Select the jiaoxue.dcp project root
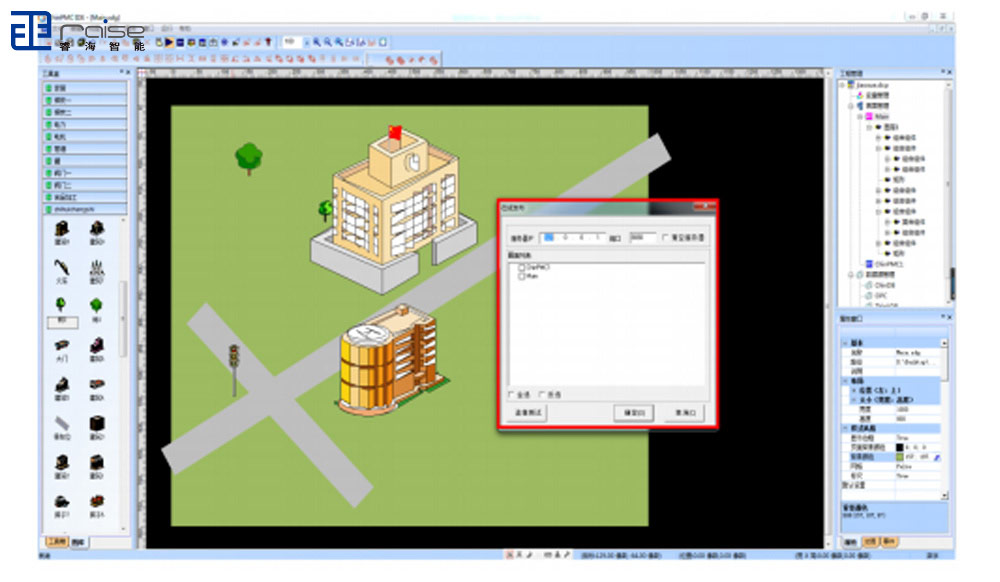The height and width of the screenshot is (582, 1000). (872, 85)
